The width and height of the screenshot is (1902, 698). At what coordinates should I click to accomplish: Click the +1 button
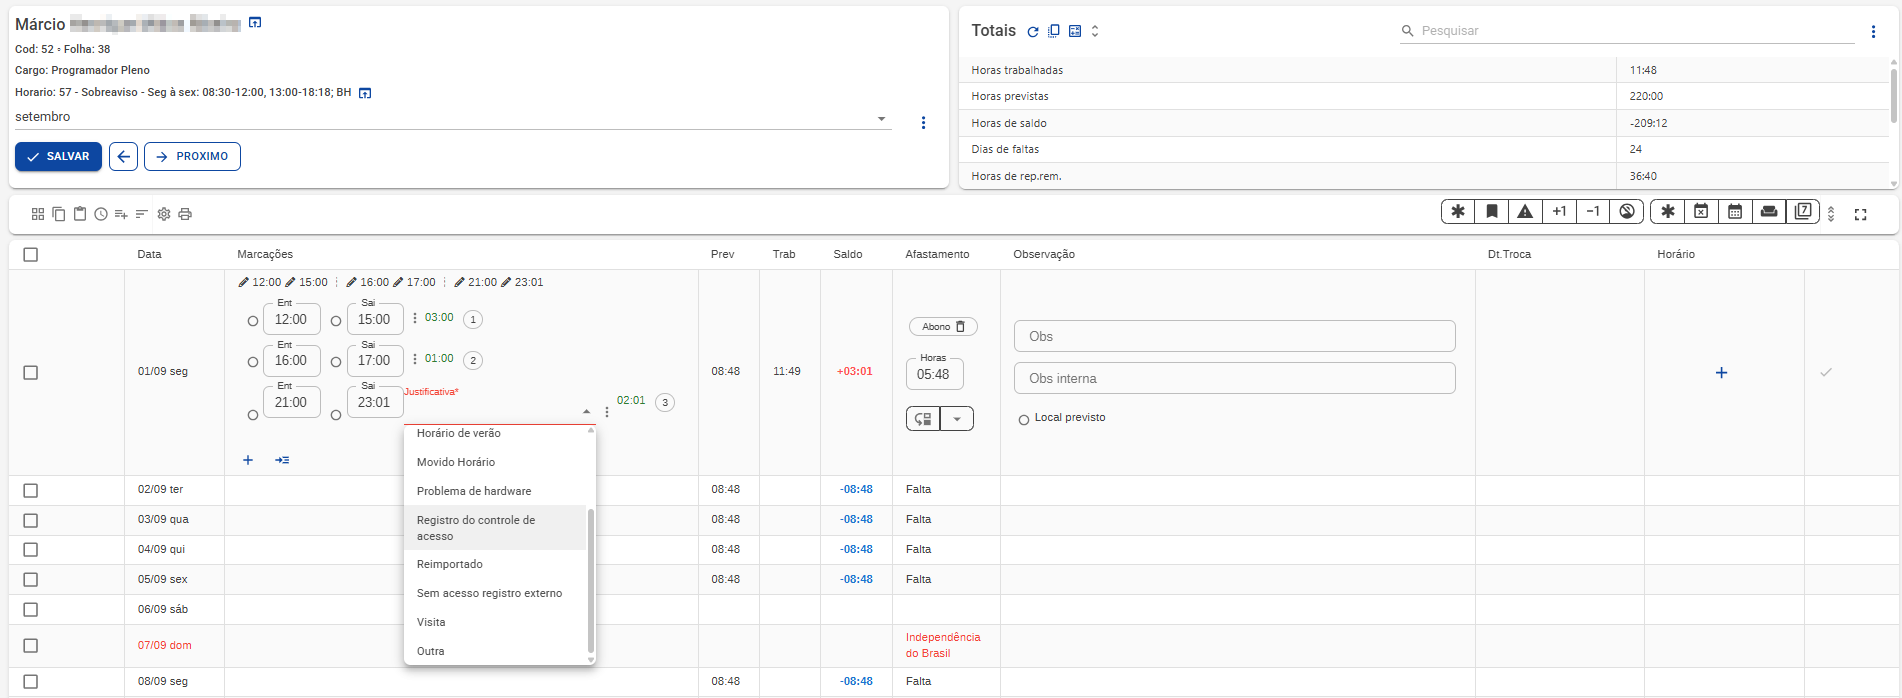coord(1559,211)
